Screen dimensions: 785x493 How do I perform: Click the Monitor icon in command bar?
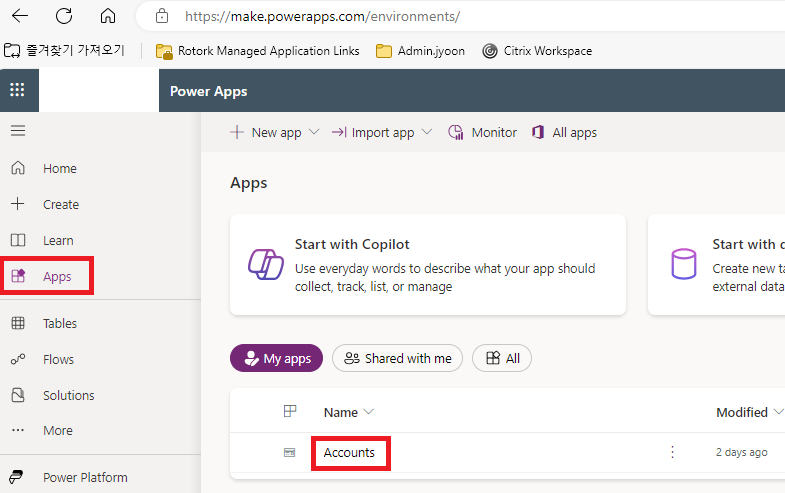[x=456, y=132]
